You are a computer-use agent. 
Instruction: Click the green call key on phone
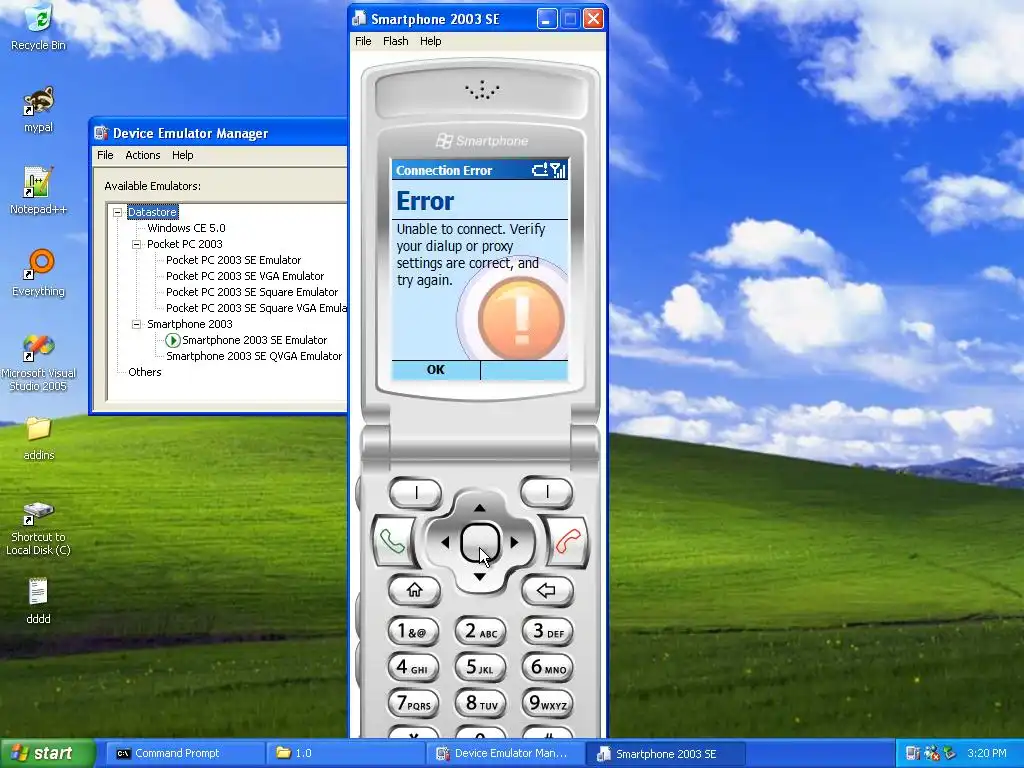pos(393,541)
